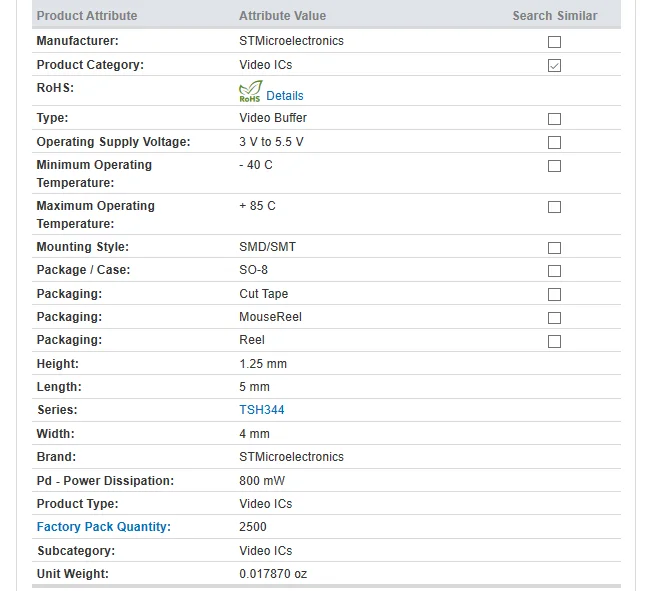Open the RoHS Details link
The width and height of the screenshot is (671, 591).
tap(285, 95)
